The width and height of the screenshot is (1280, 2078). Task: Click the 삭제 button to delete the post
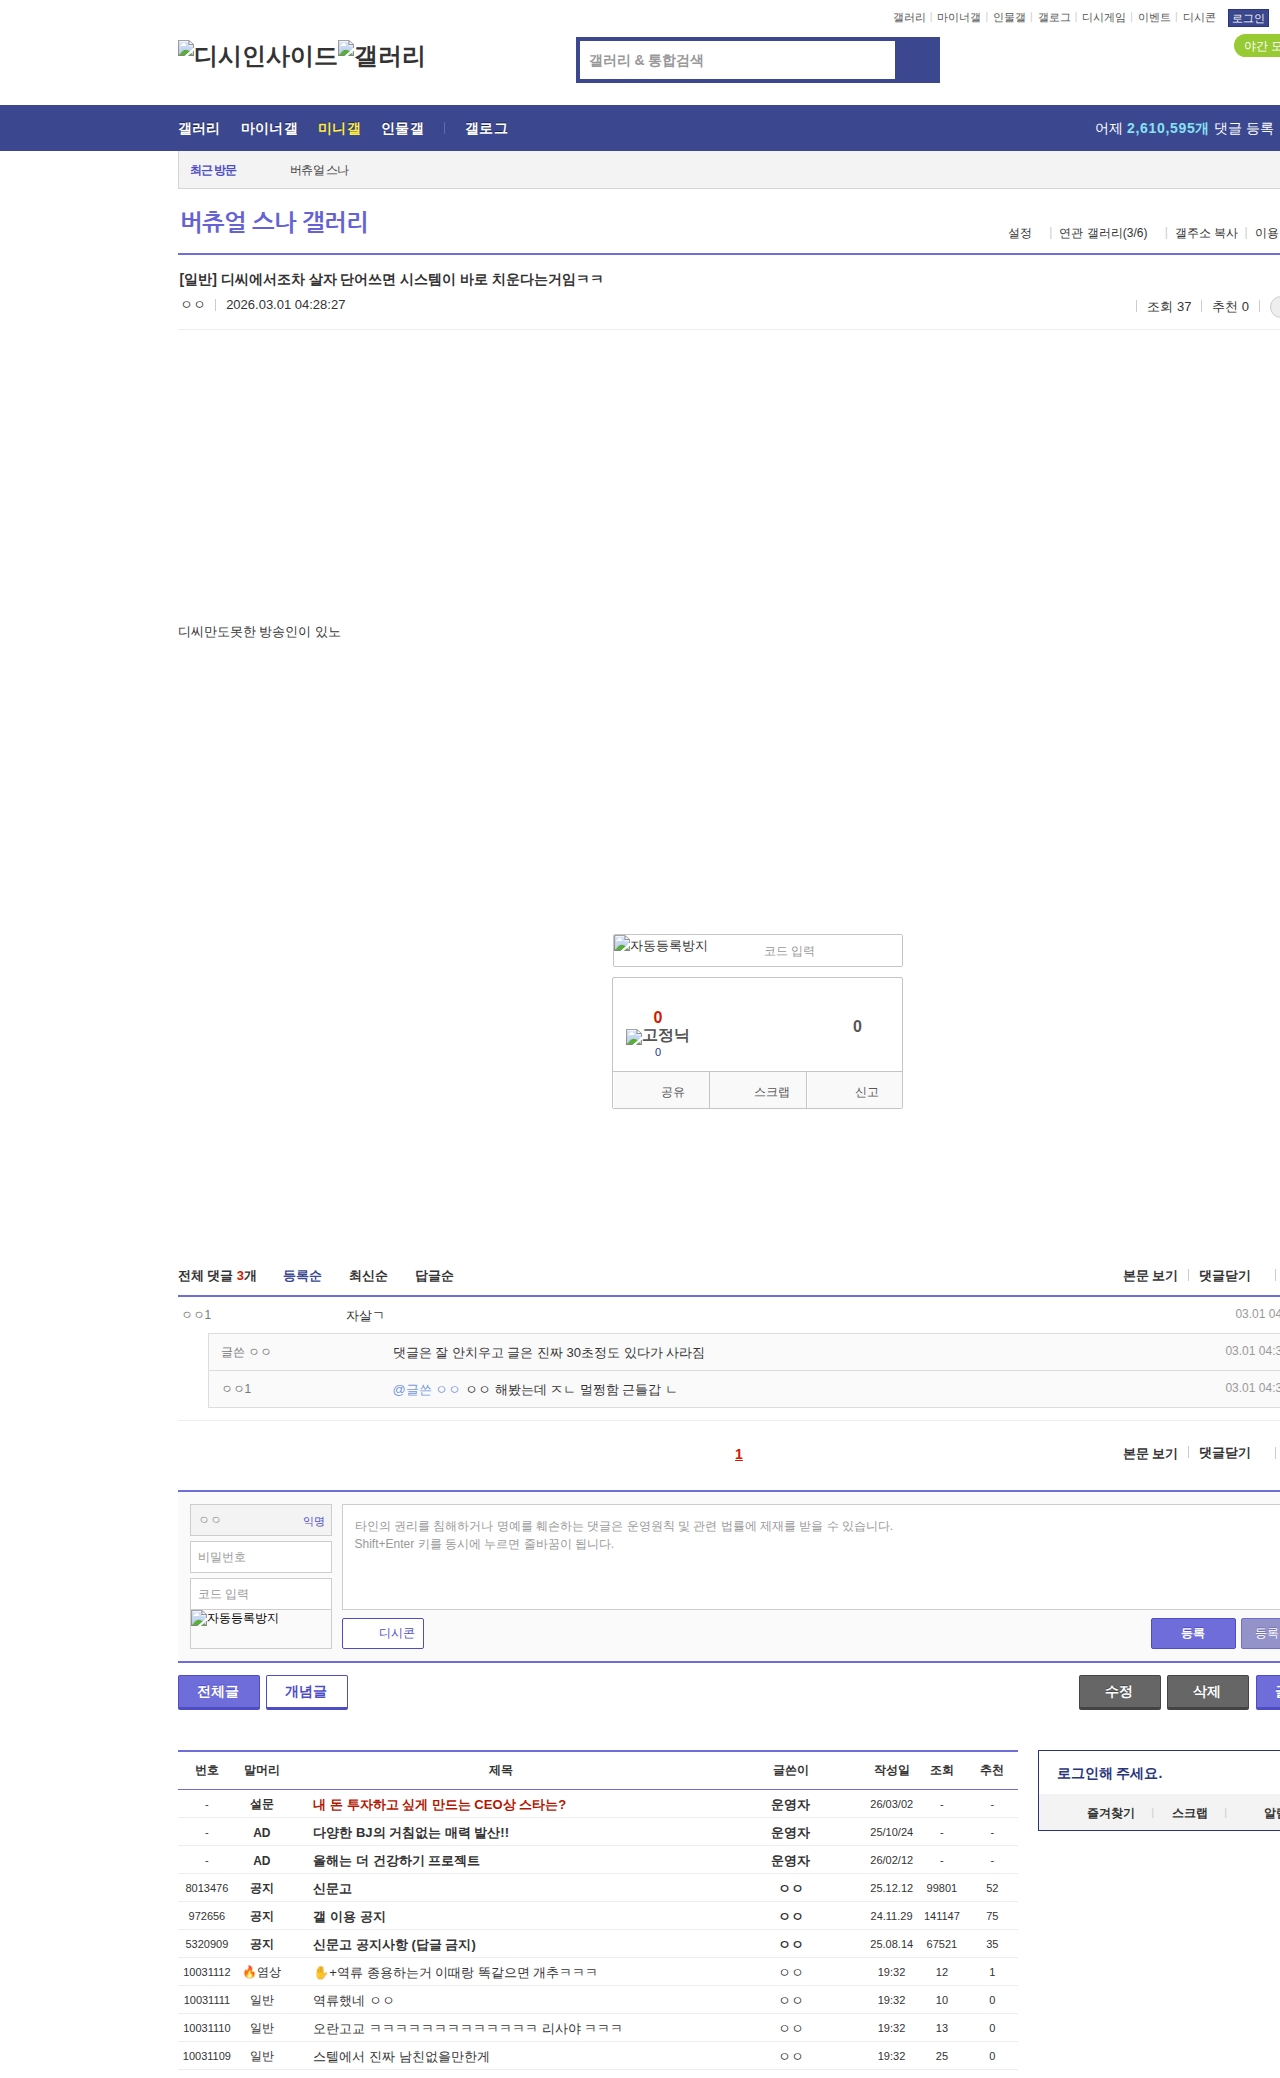(x=1207, y=1692)
